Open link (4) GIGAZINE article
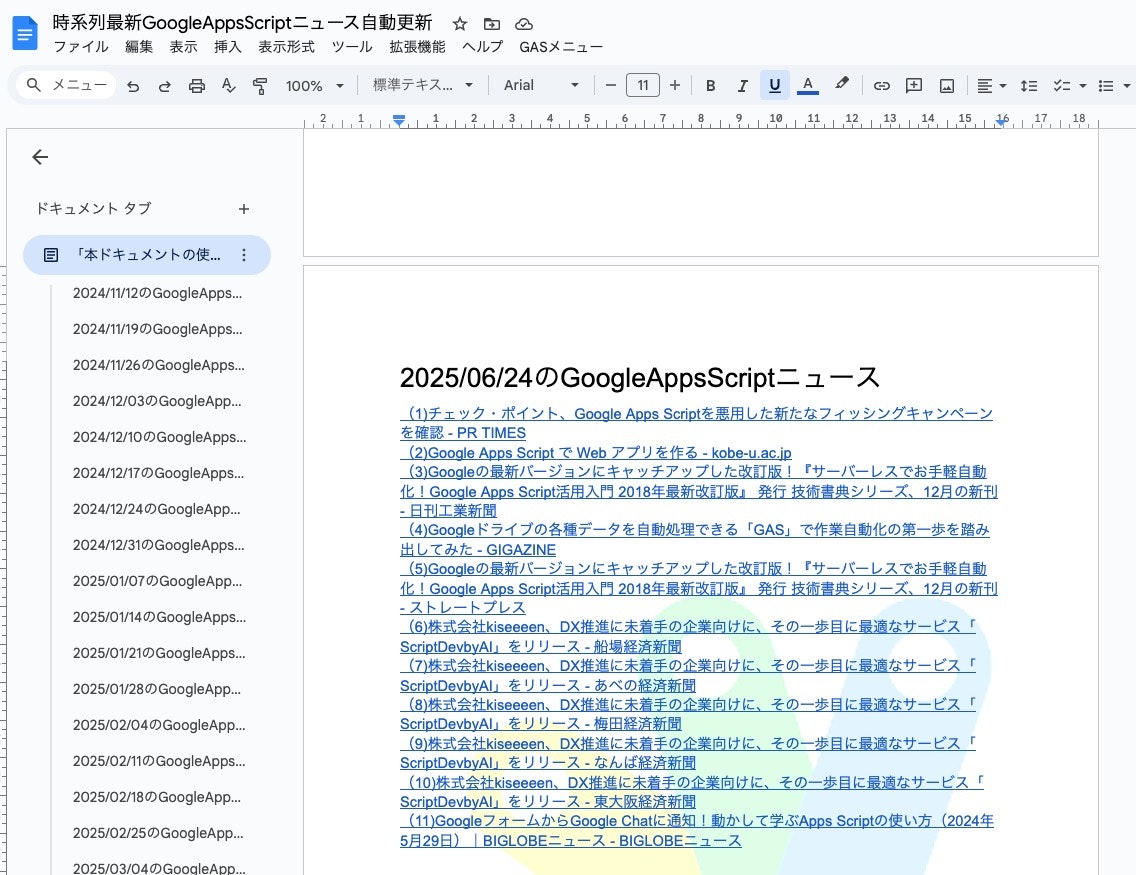The height and width of the screenshot is (875, 1136). pyautogui.click(x=695, y=540)
